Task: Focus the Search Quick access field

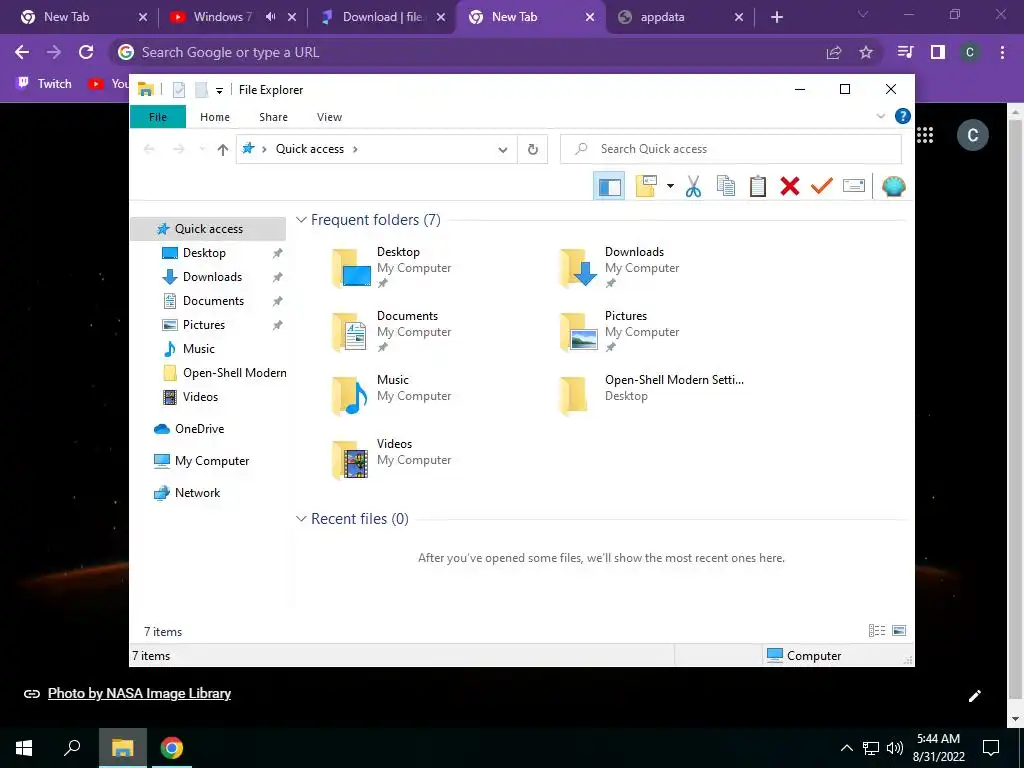Action: coord(731,149)
